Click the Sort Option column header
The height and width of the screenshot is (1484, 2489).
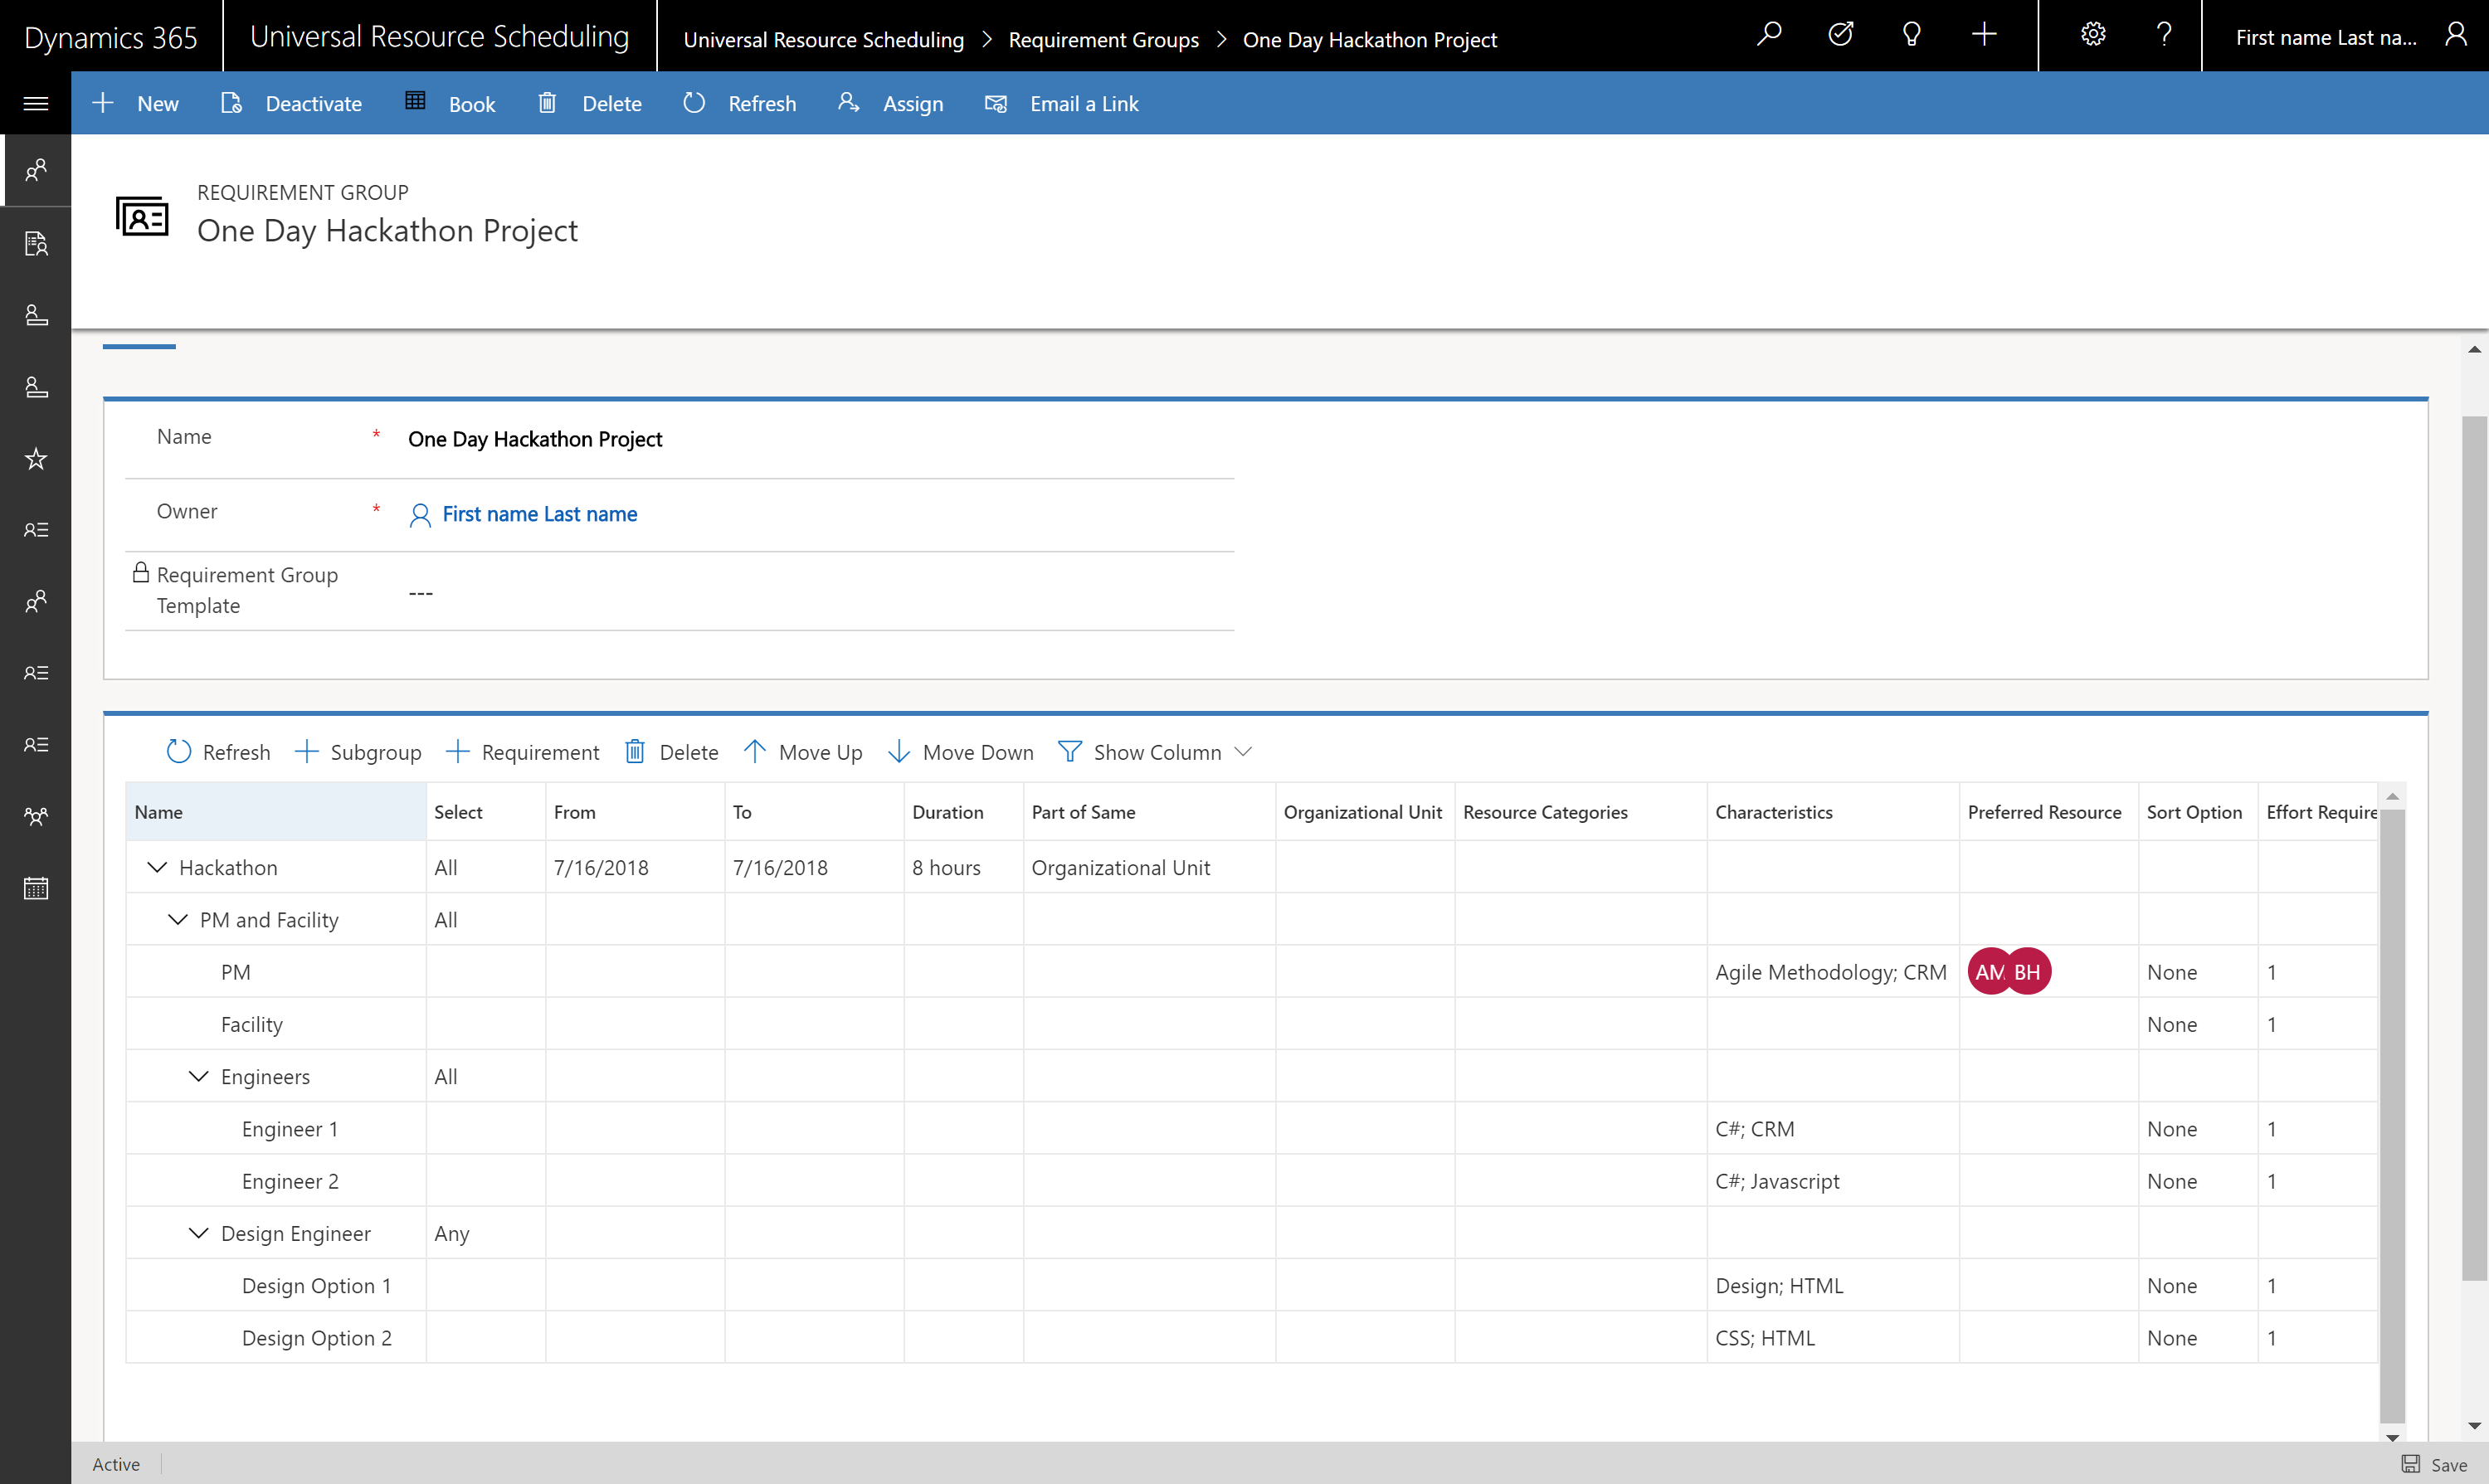(x=2197, y=812)
